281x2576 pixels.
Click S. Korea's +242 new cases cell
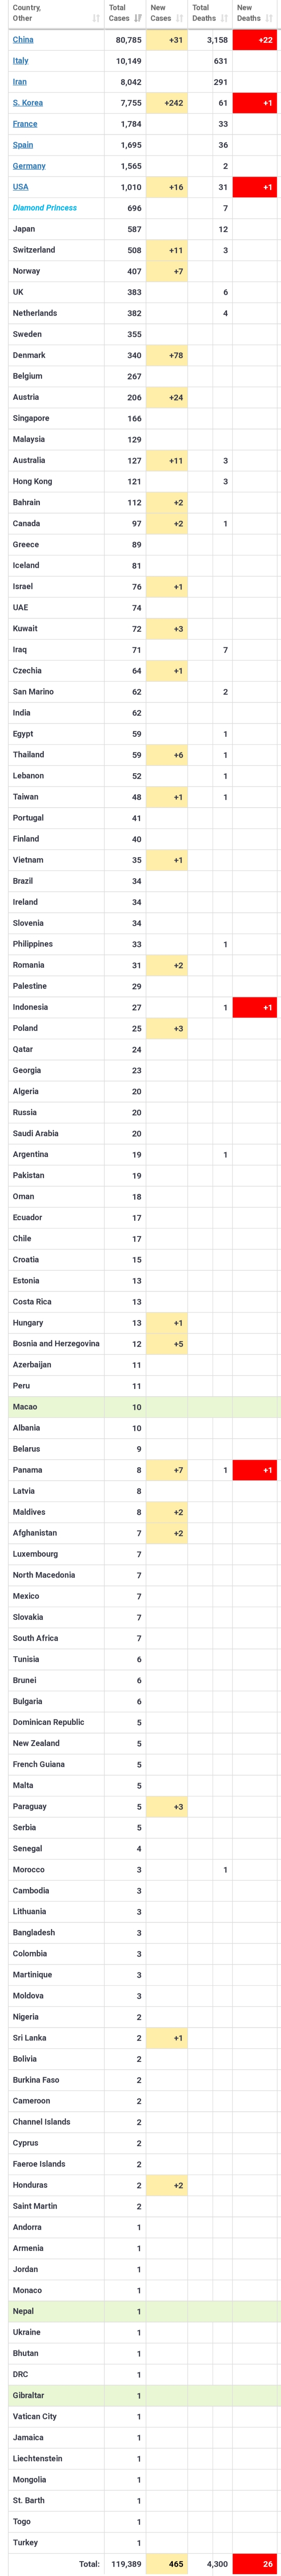(166, 103)
